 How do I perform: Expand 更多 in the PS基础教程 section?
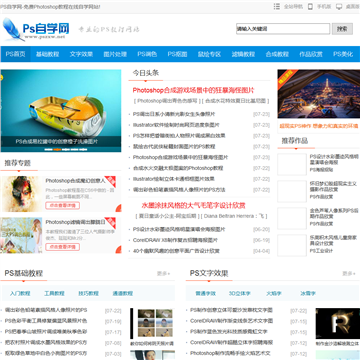click(163, 274)
